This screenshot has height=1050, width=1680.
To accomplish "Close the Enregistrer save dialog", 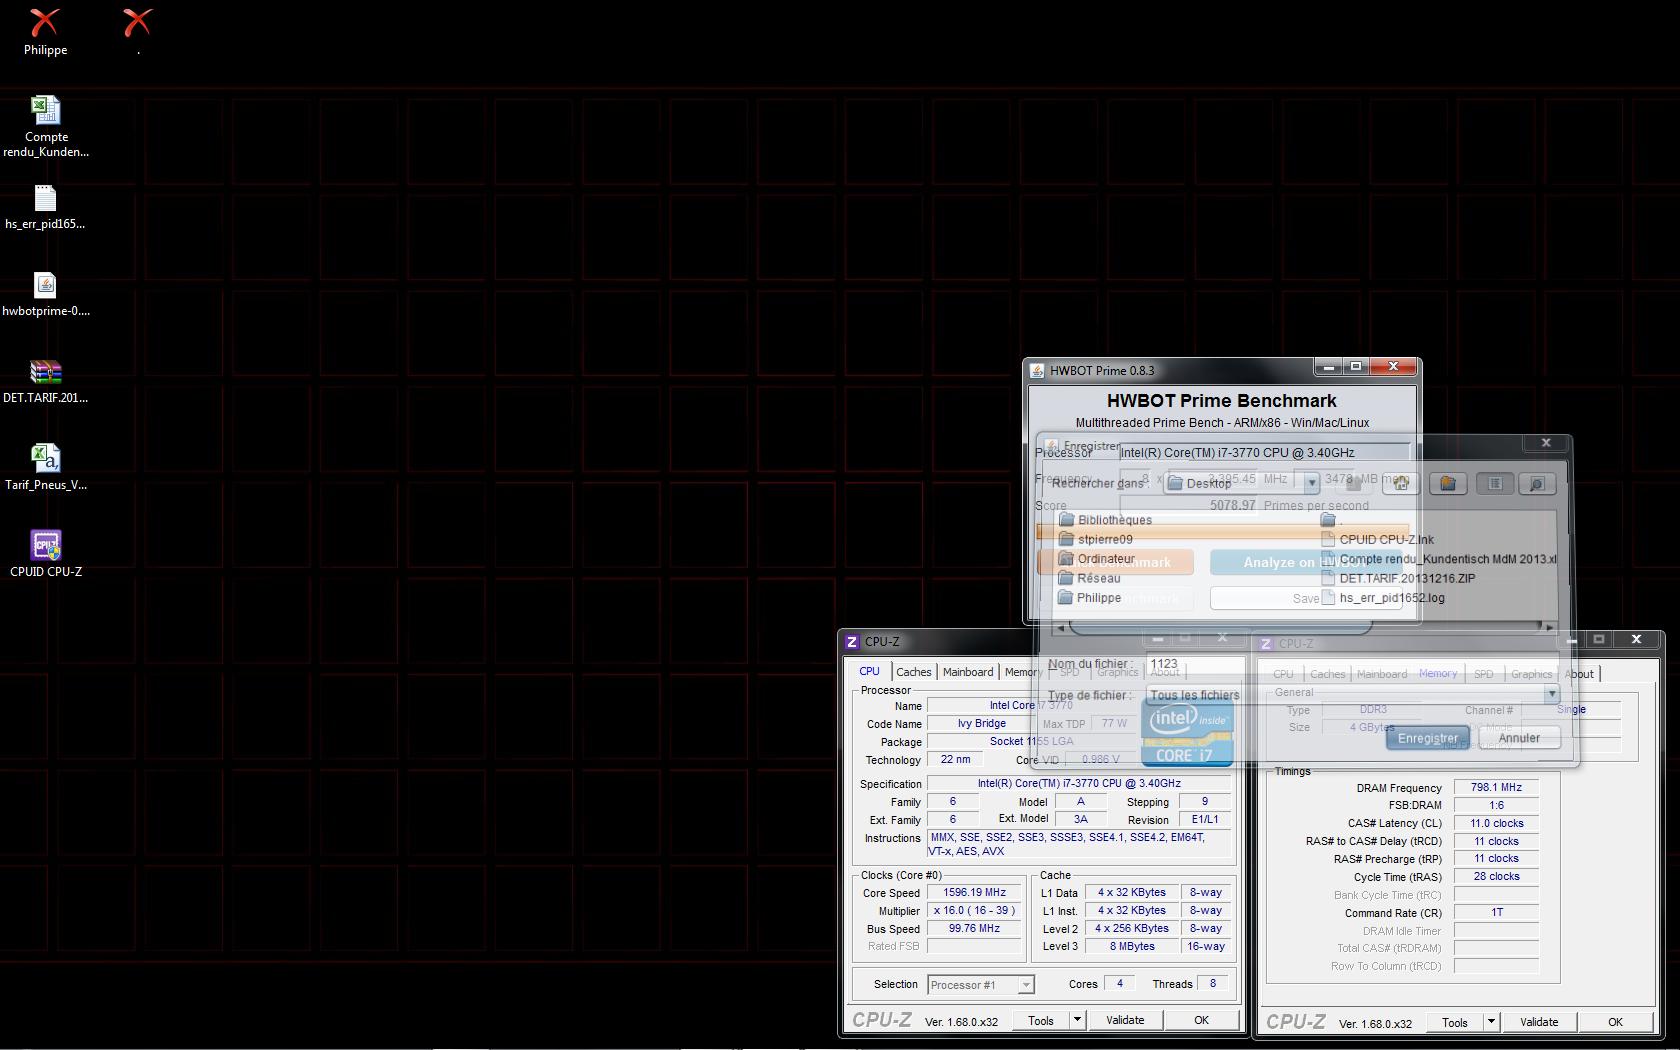I will [1546, 443].
